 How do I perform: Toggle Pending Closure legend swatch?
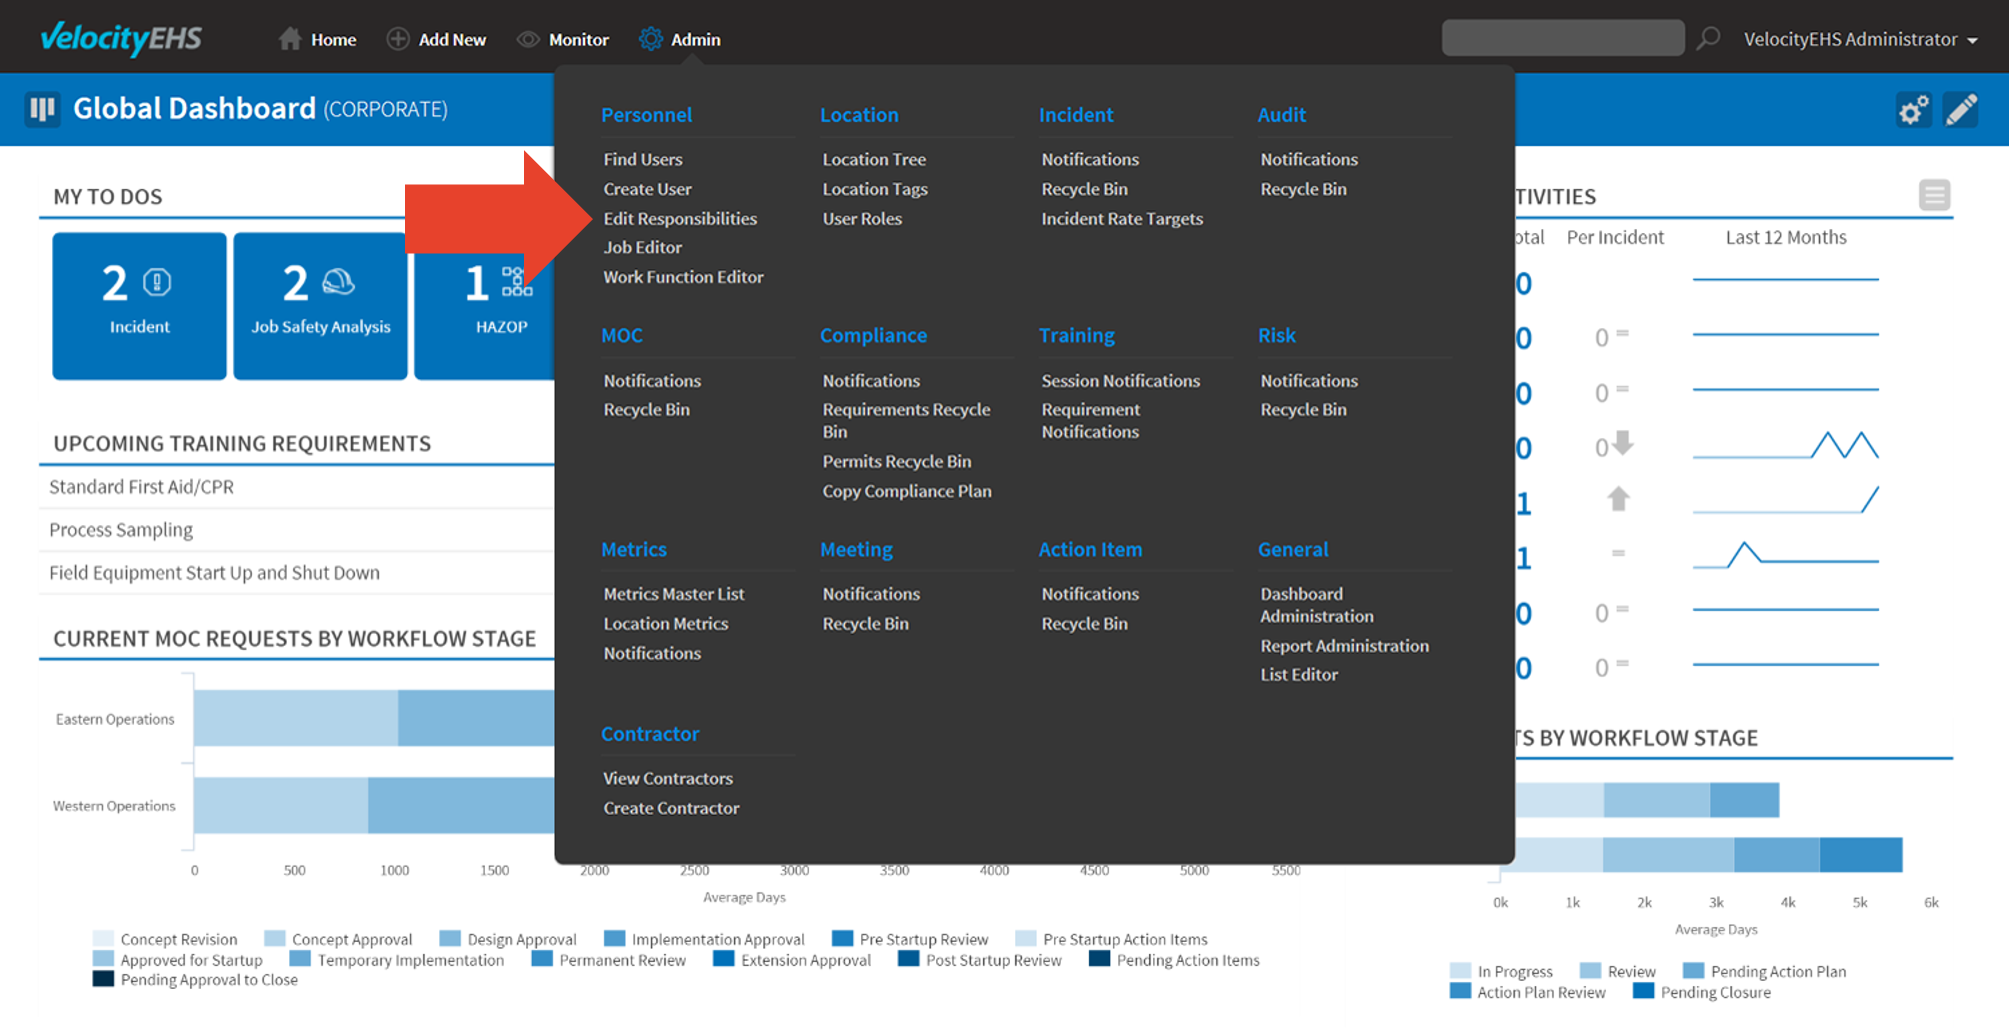click(x=1642, y=991)
